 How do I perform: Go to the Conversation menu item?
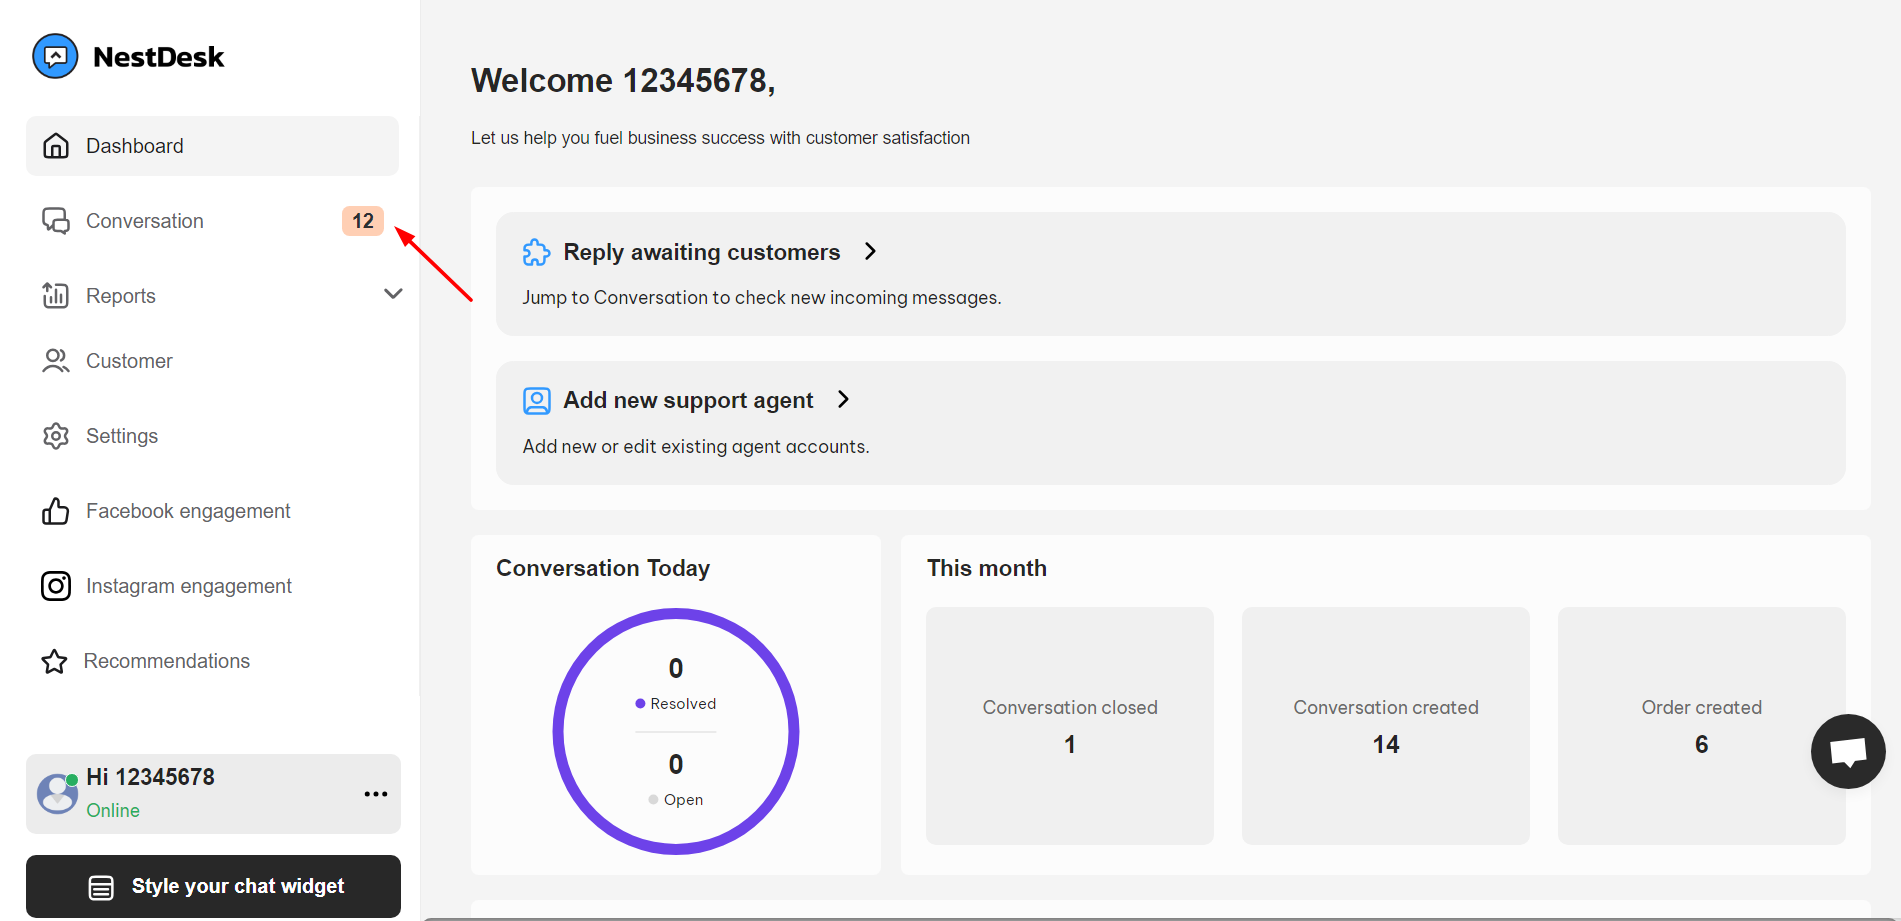[212, 221]
